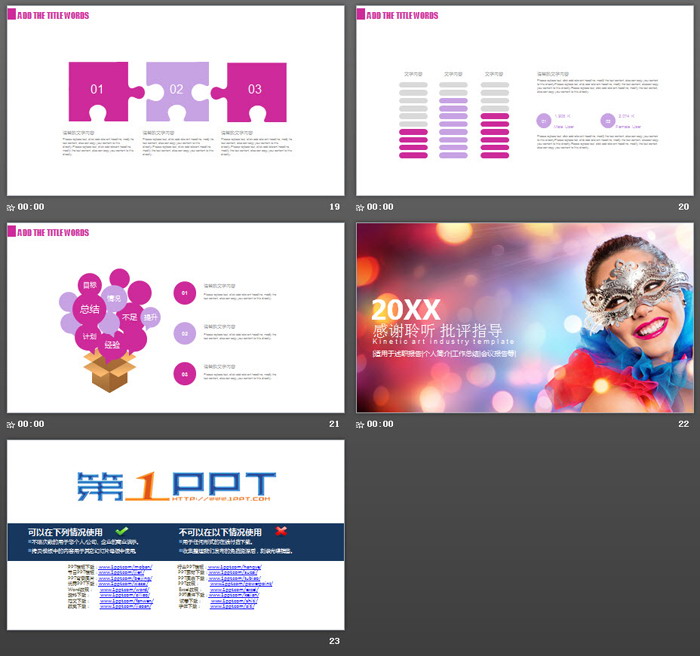Click the www.1ppt.com URL under the logo
Screen dimensions: 700x656
(221, 497)
